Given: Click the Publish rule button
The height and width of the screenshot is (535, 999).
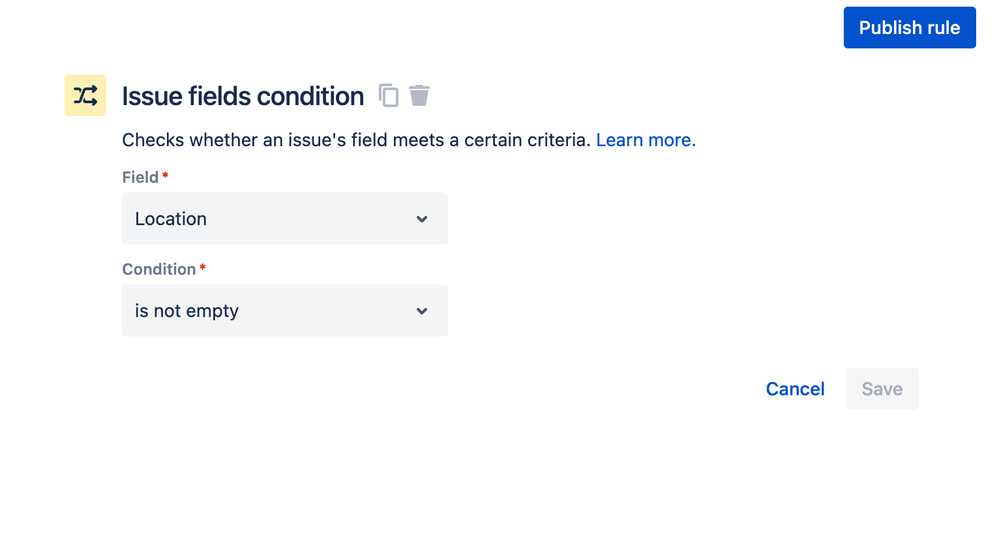Looking at the screenshot, I should (x=909, y=28).
